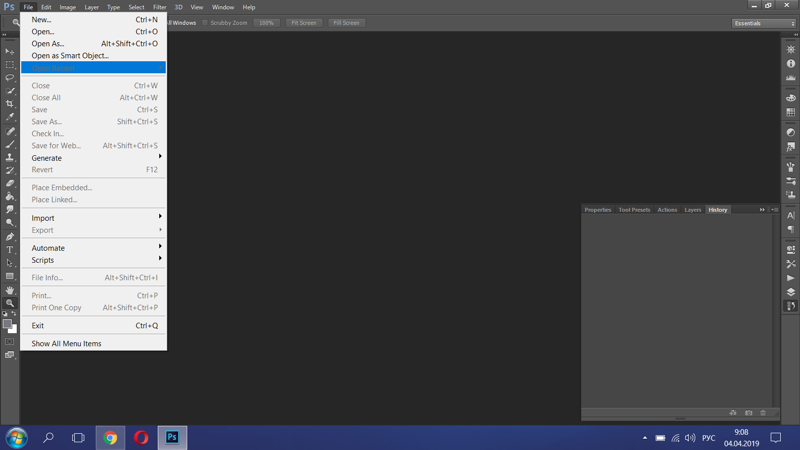
Task: Expand the Open Recent submenu
Action: pos(94,68)
